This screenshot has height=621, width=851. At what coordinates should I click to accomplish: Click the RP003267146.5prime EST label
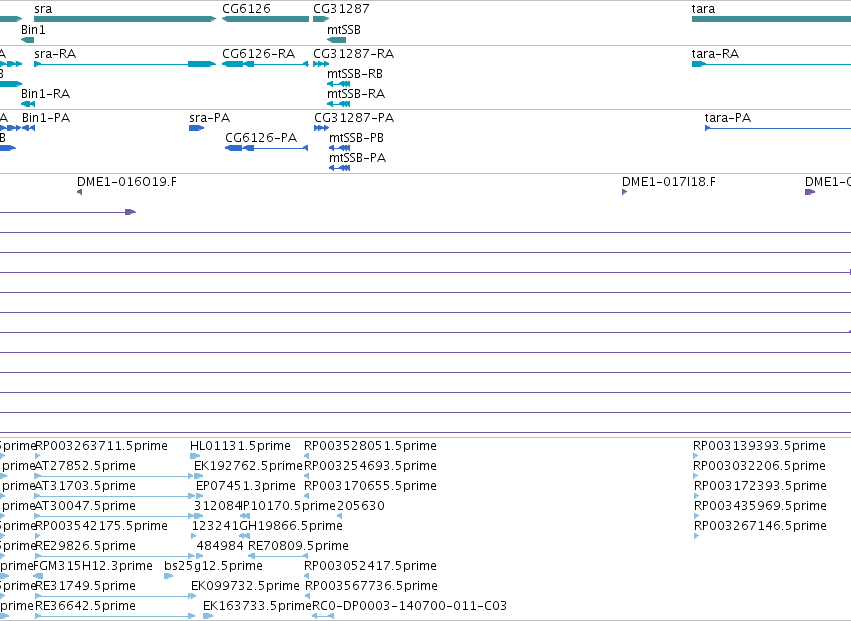coord(761,526)
